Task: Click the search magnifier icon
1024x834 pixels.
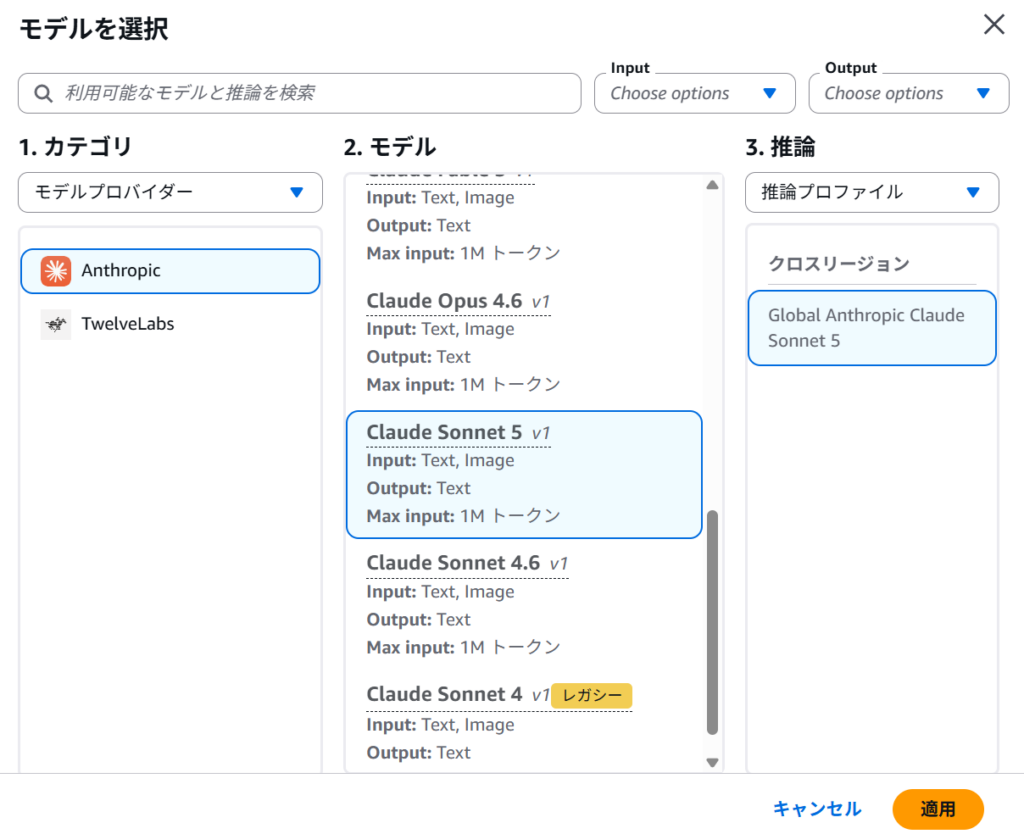Action: 43,93
